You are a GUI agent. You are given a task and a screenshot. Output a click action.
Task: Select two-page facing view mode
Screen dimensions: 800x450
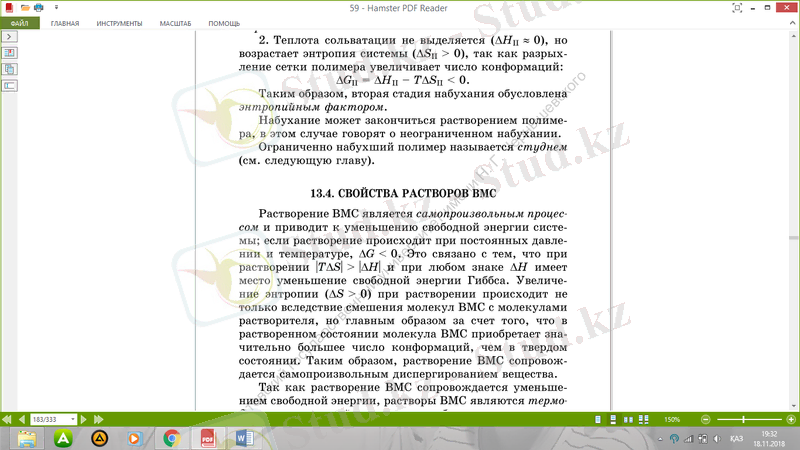628,419
